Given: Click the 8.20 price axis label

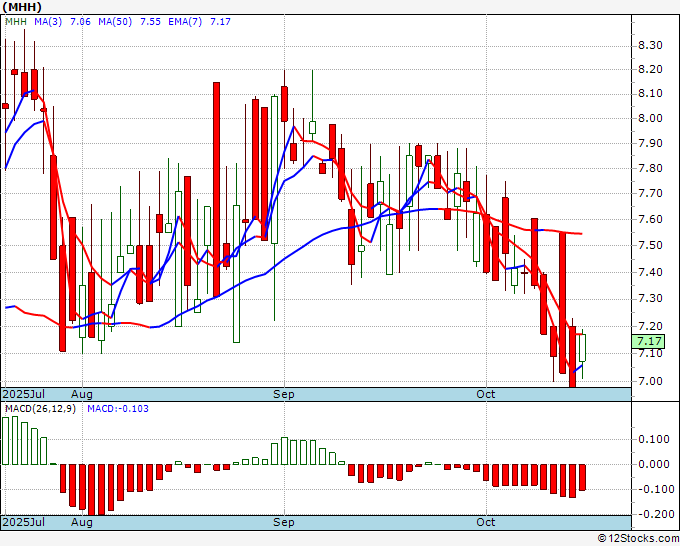Looking at the screenshot, I should click(650, 69).
